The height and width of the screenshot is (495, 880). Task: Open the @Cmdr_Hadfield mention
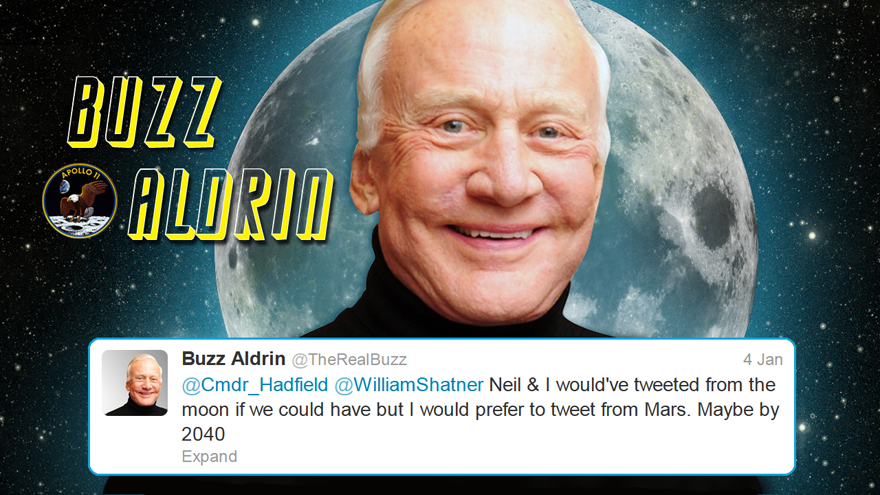pyautogui.click(x=255, y=385)
